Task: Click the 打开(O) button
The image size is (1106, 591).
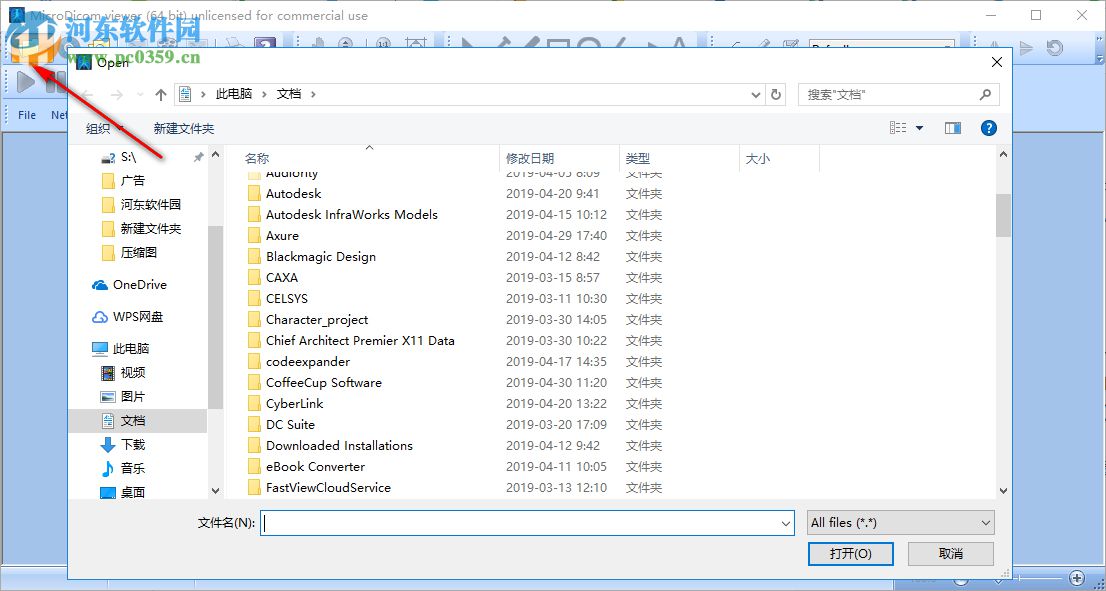Action: pos(850,554)
